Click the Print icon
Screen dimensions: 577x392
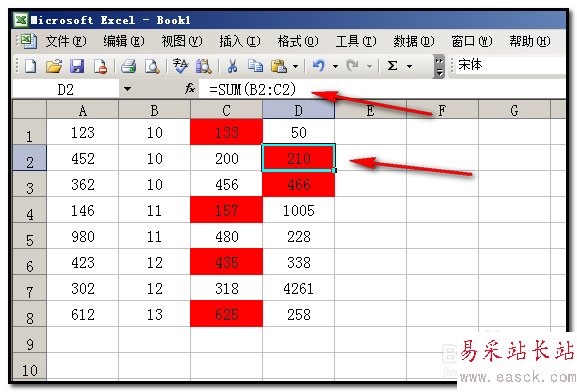[x=128, y=67]
